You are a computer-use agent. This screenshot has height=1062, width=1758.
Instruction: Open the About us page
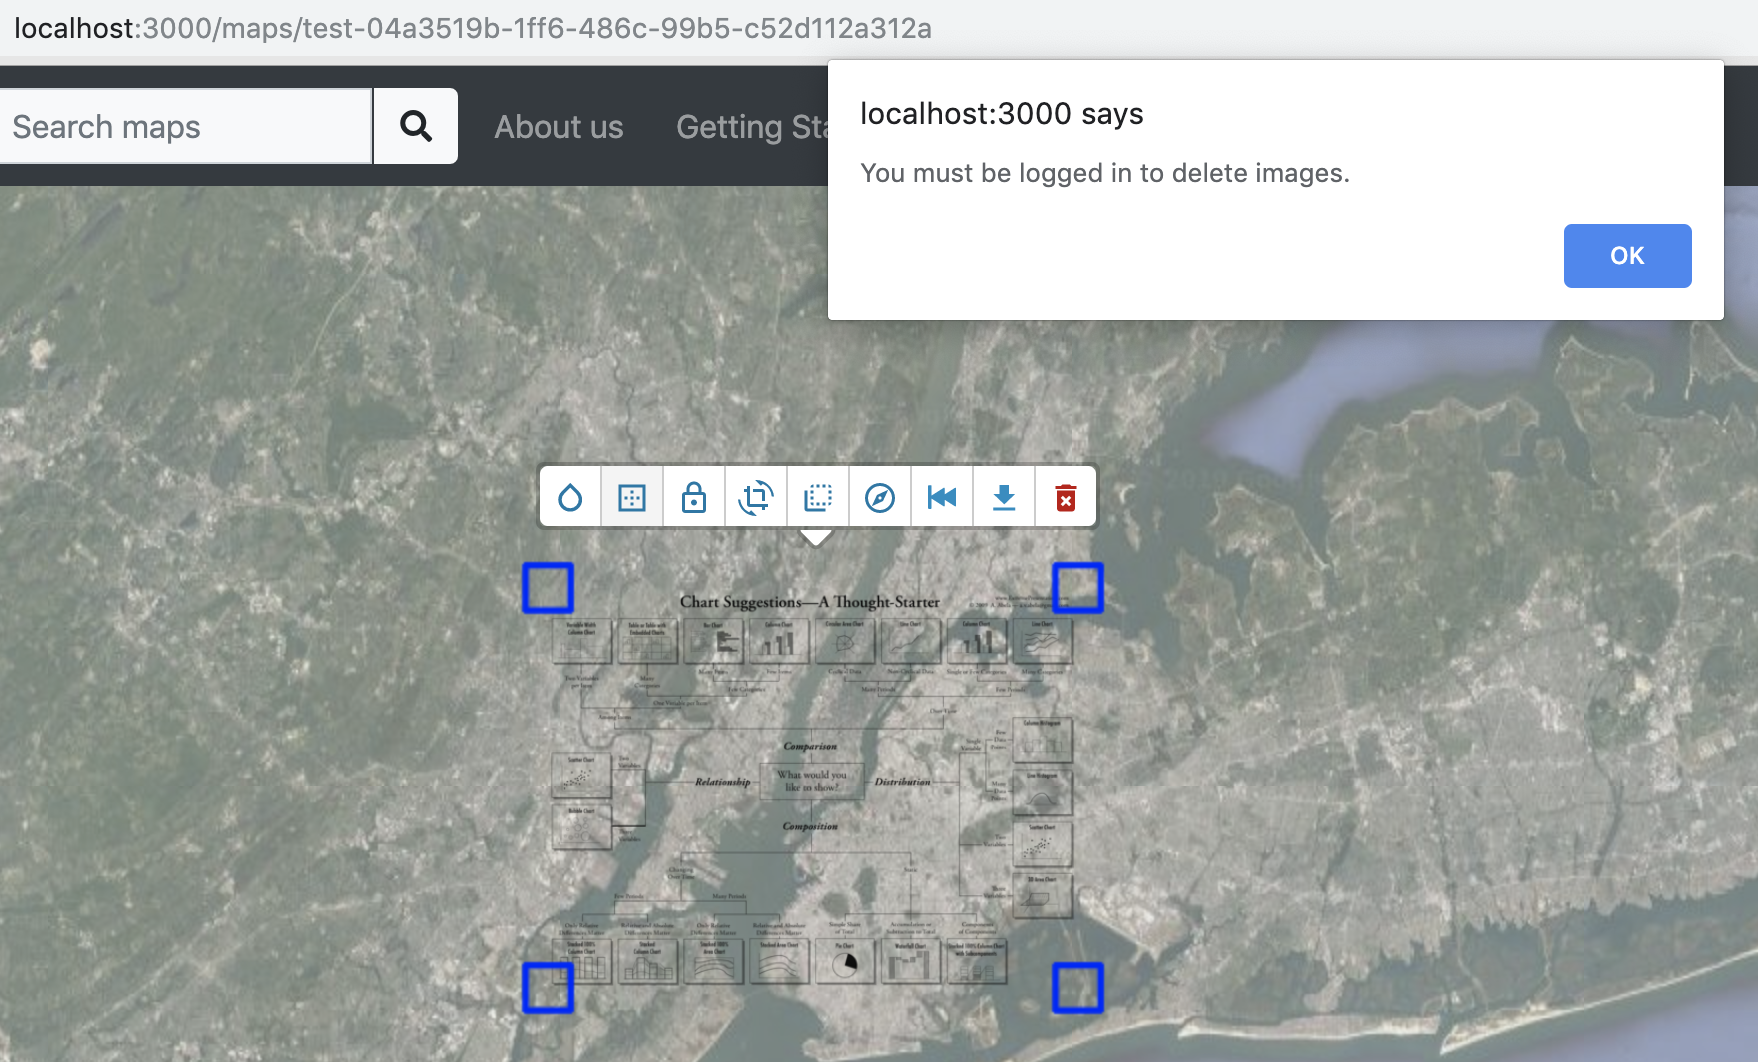coord(559,126)
